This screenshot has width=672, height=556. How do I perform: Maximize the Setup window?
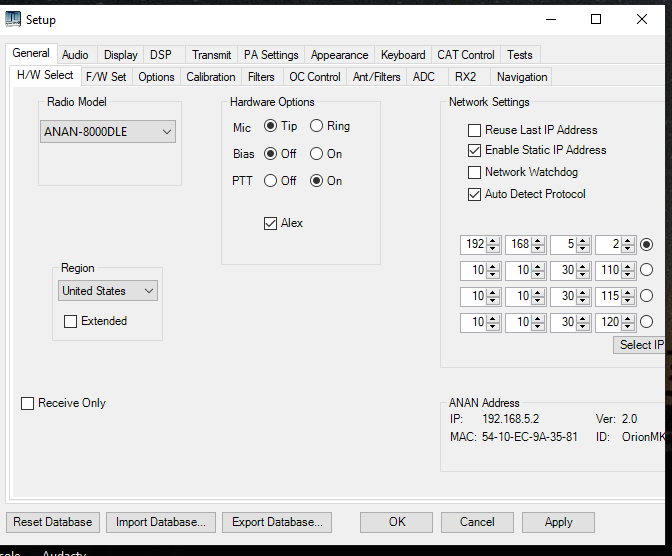596,19
